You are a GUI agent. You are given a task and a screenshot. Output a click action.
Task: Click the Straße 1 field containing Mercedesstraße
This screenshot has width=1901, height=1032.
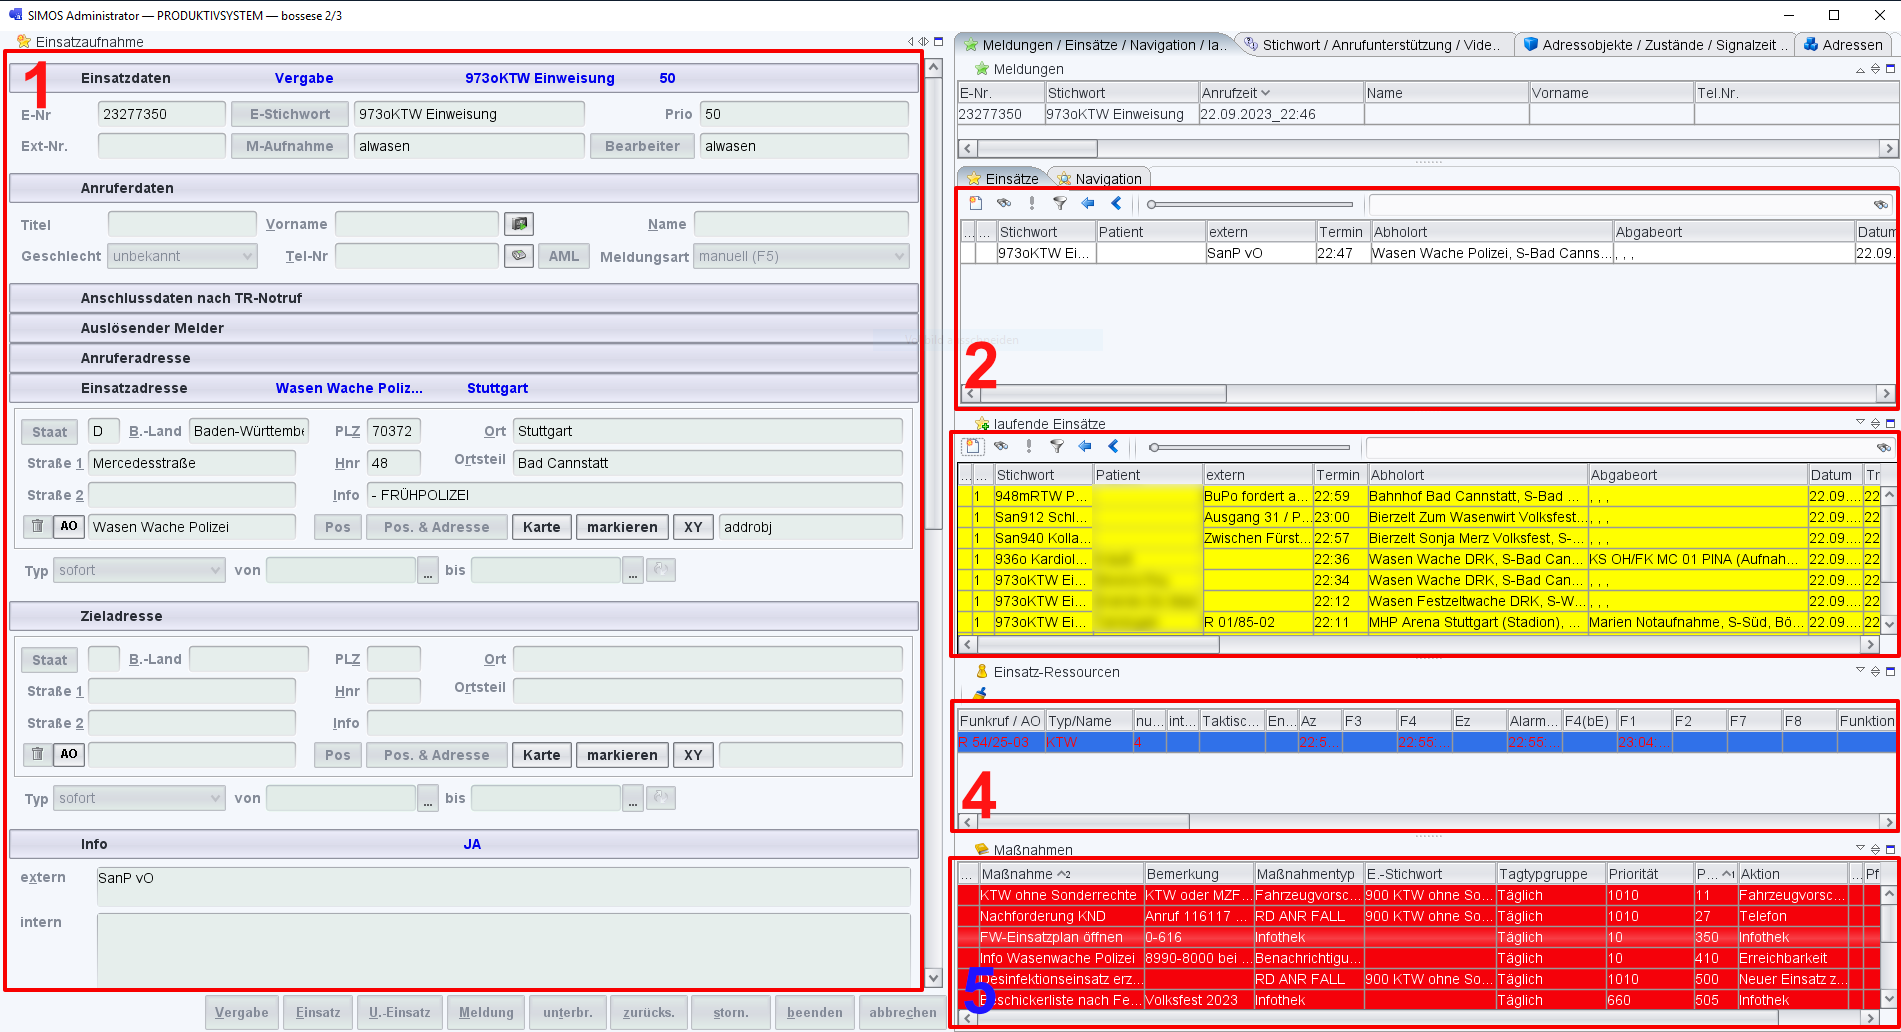[191, 463]
